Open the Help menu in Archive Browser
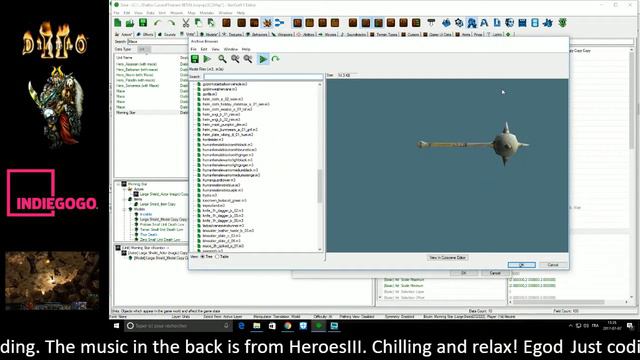This screenshot has height=360, width=640. coord(246,49)
